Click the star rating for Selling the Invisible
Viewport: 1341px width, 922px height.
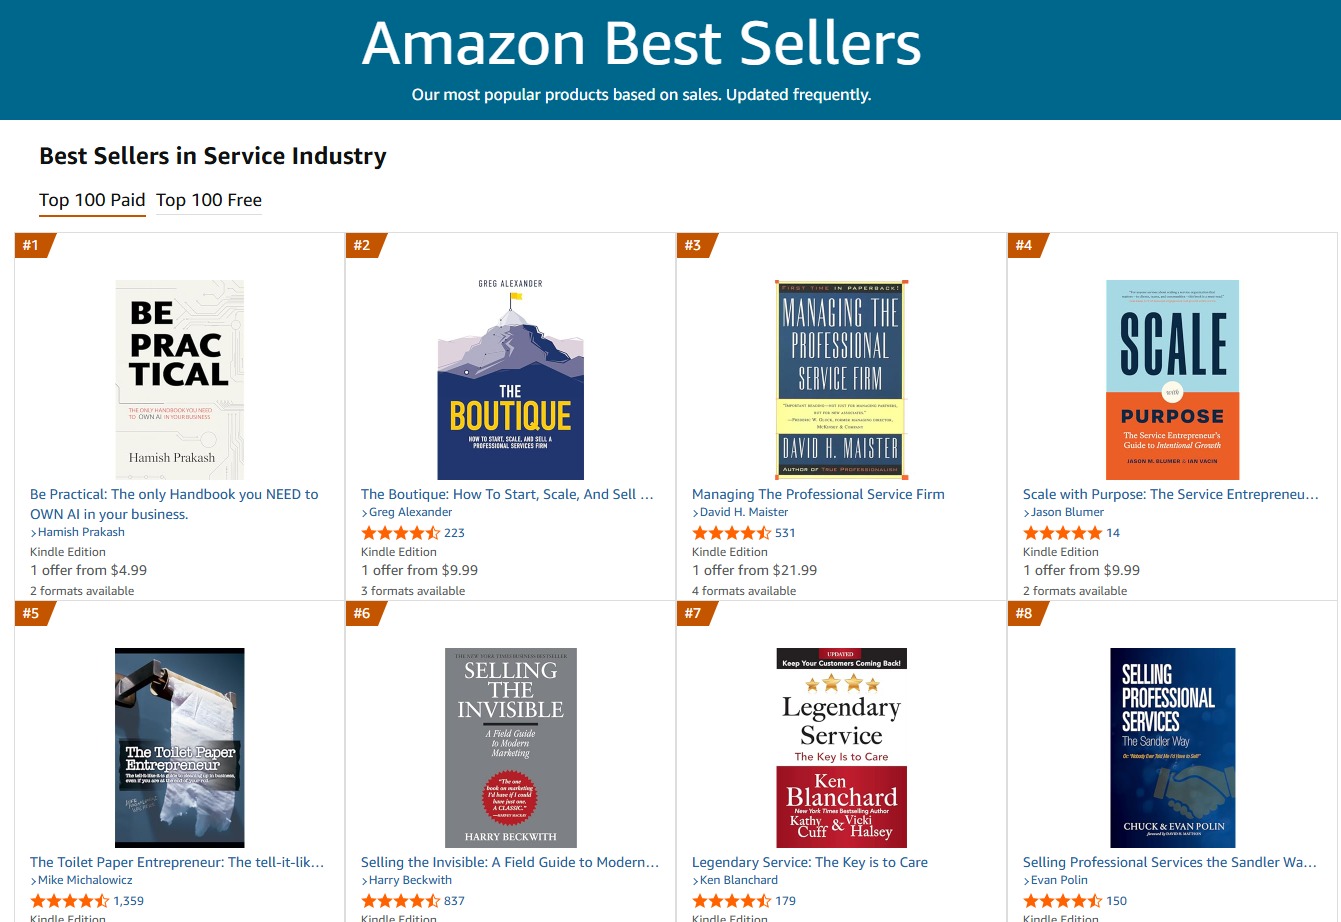[400, 900]
